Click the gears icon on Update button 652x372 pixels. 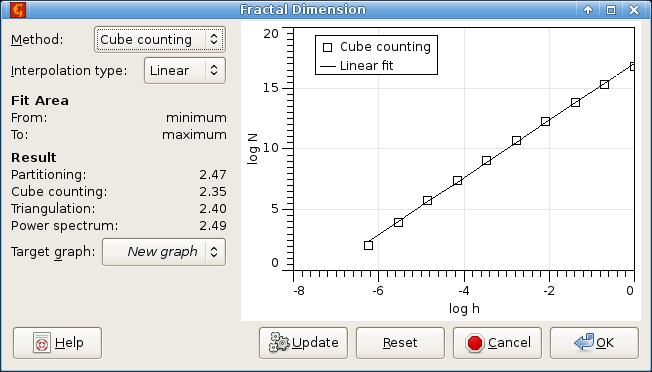click(279, 342)
